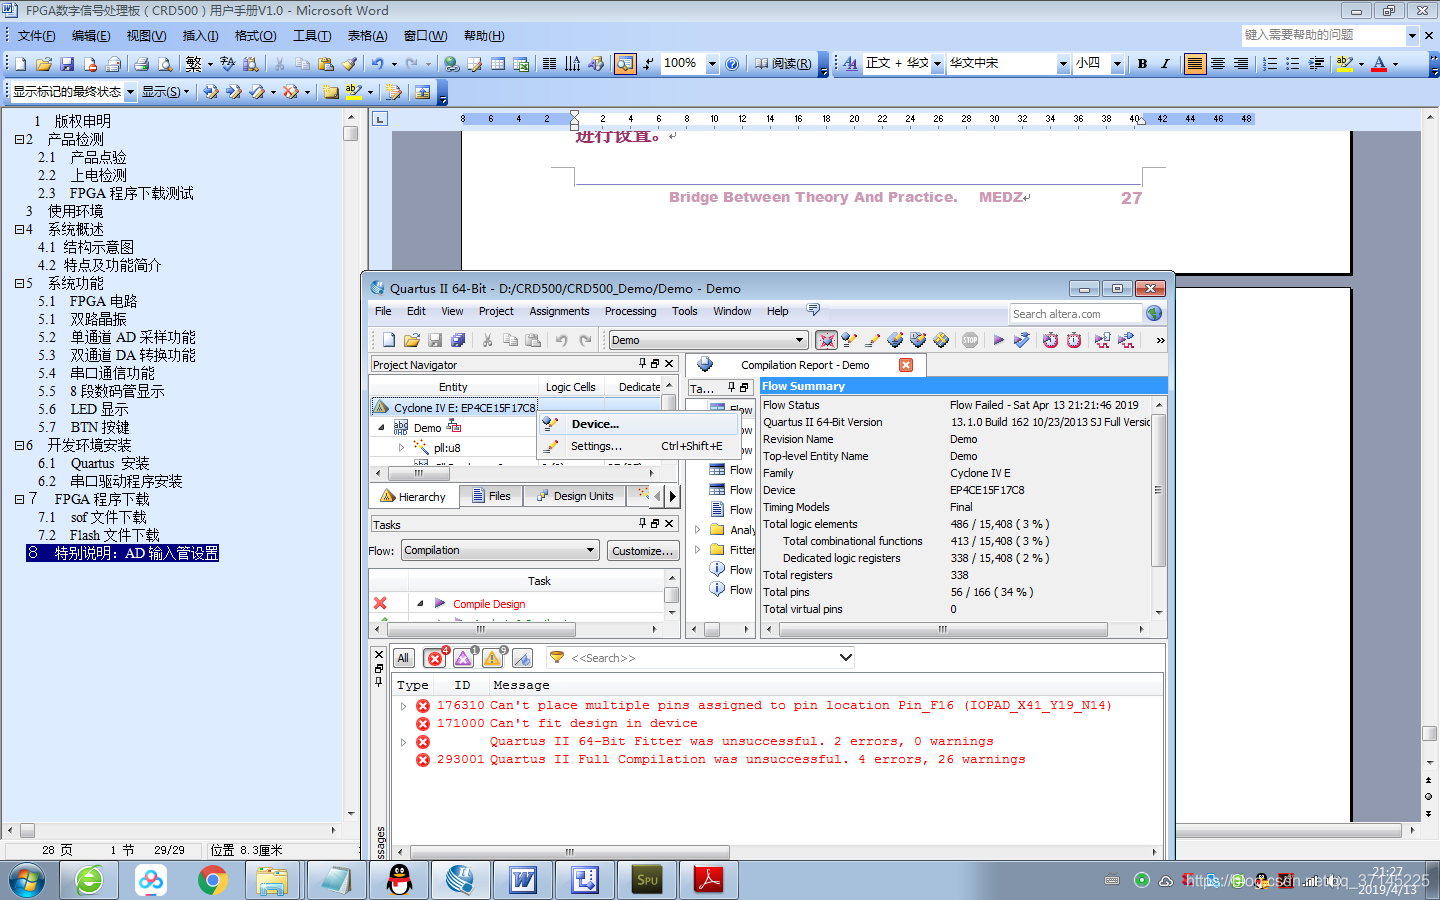Center-align text in Word toolbar
1440x900 pixels.
tap(1218, 63)
